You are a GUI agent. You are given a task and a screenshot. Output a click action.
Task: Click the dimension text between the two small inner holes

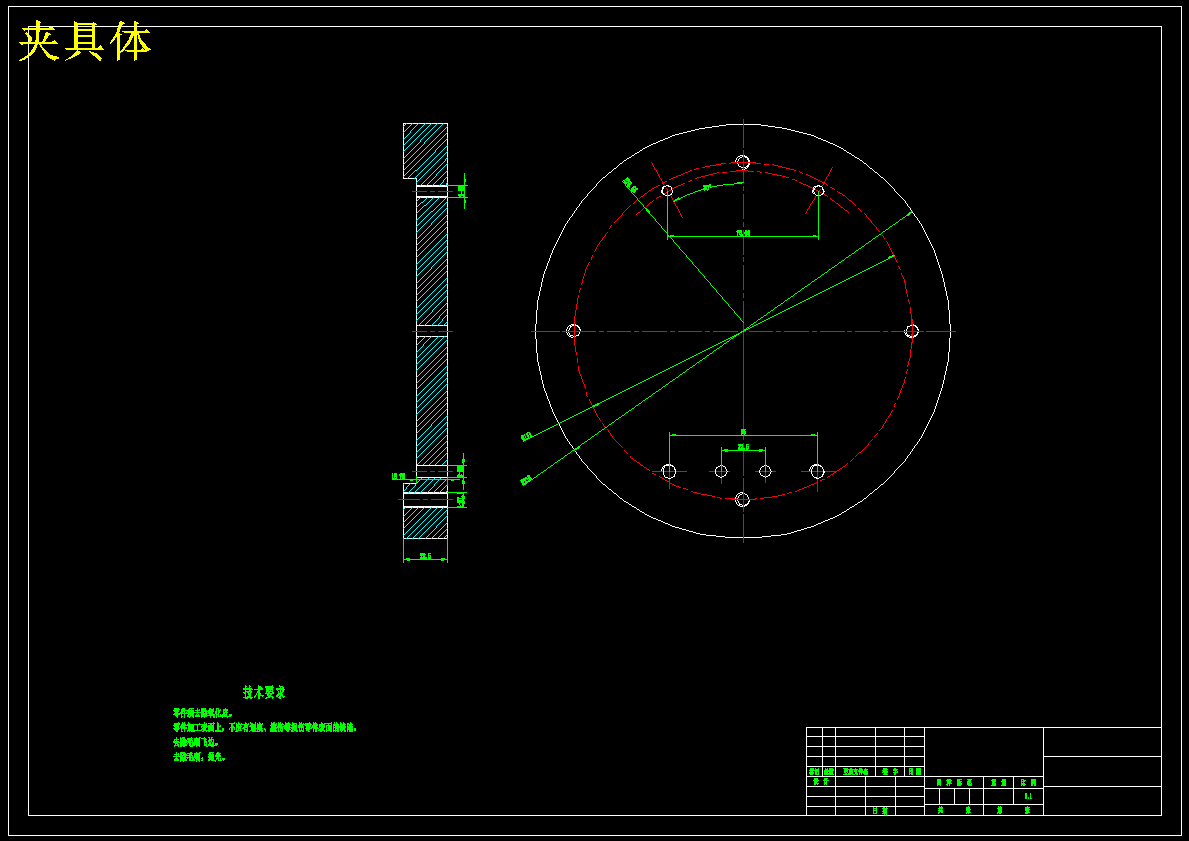tap(743, 447)
